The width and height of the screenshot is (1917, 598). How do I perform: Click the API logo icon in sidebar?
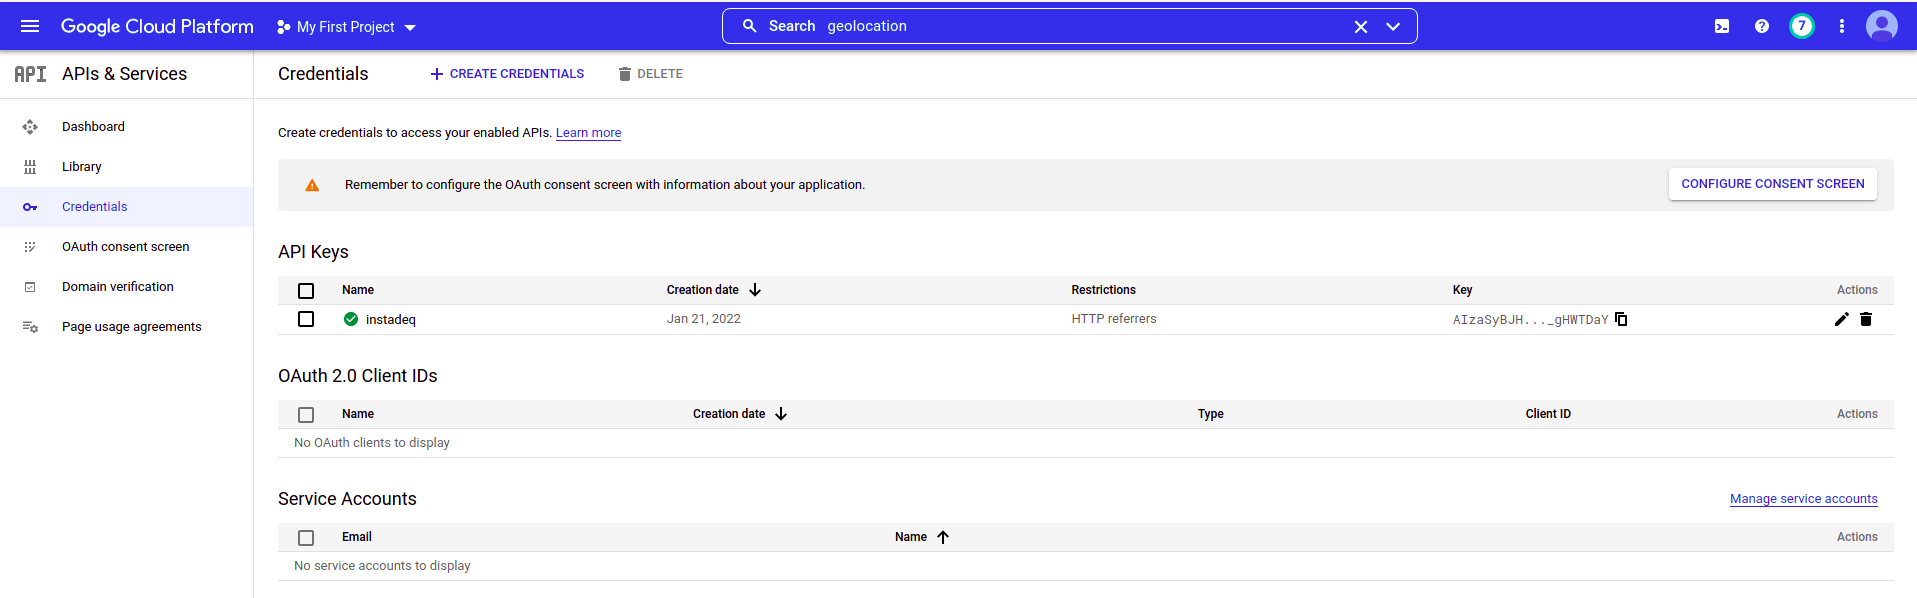pos(30,74)
